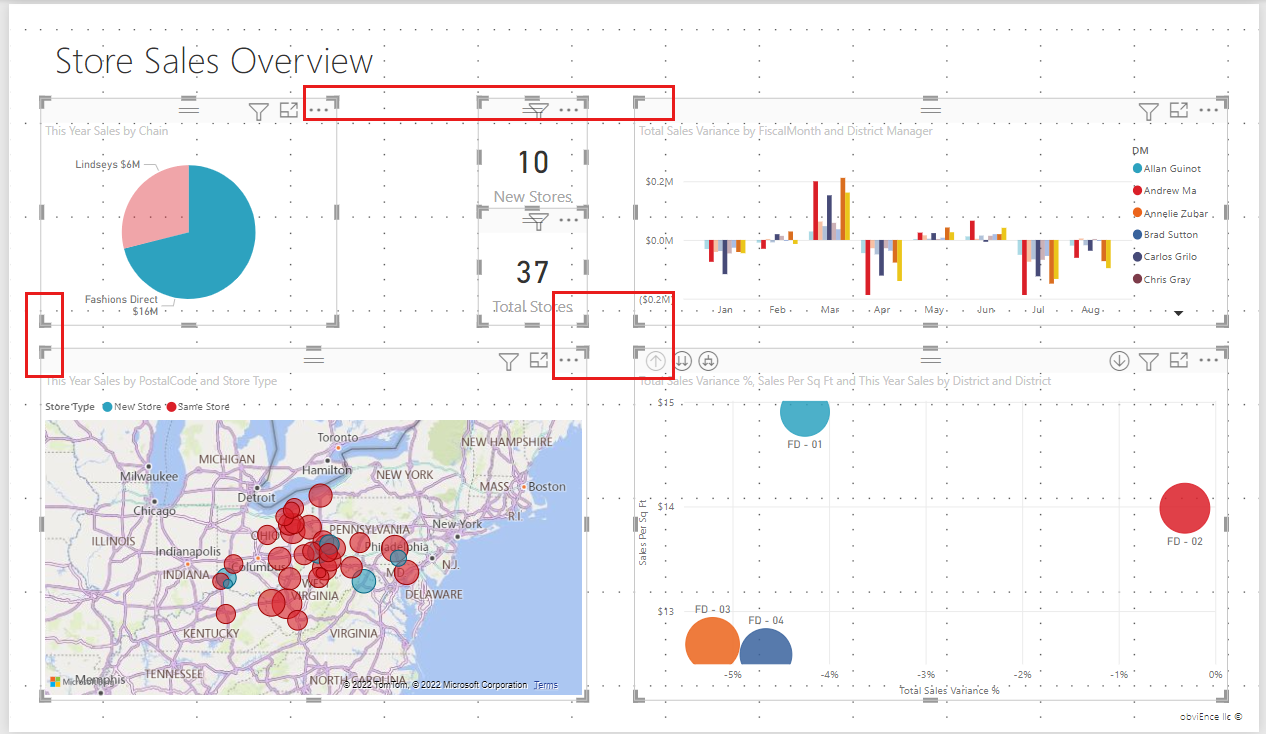Show filters on the scatter chart visual

pyautogui.click(x=1149, y=361)
